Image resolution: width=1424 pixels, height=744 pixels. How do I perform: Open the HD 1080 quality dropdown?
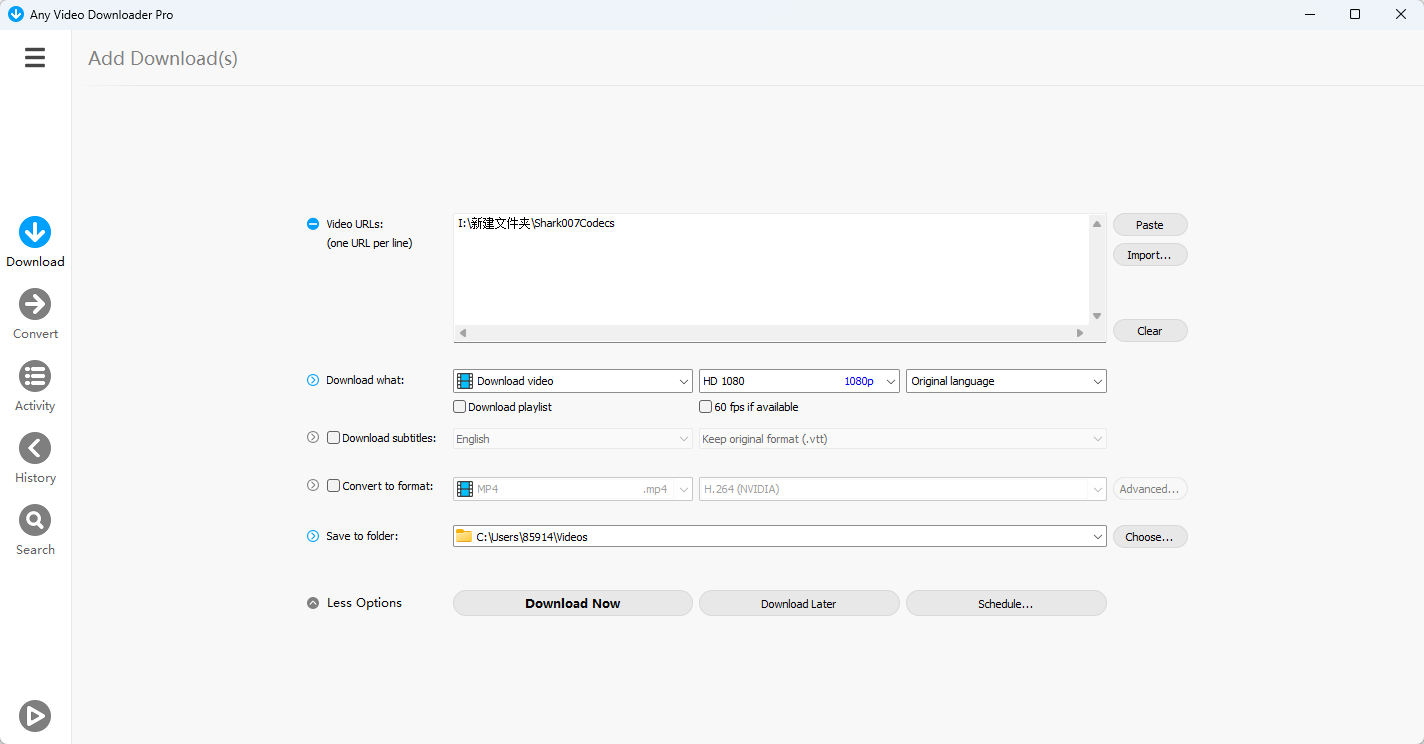799,381
